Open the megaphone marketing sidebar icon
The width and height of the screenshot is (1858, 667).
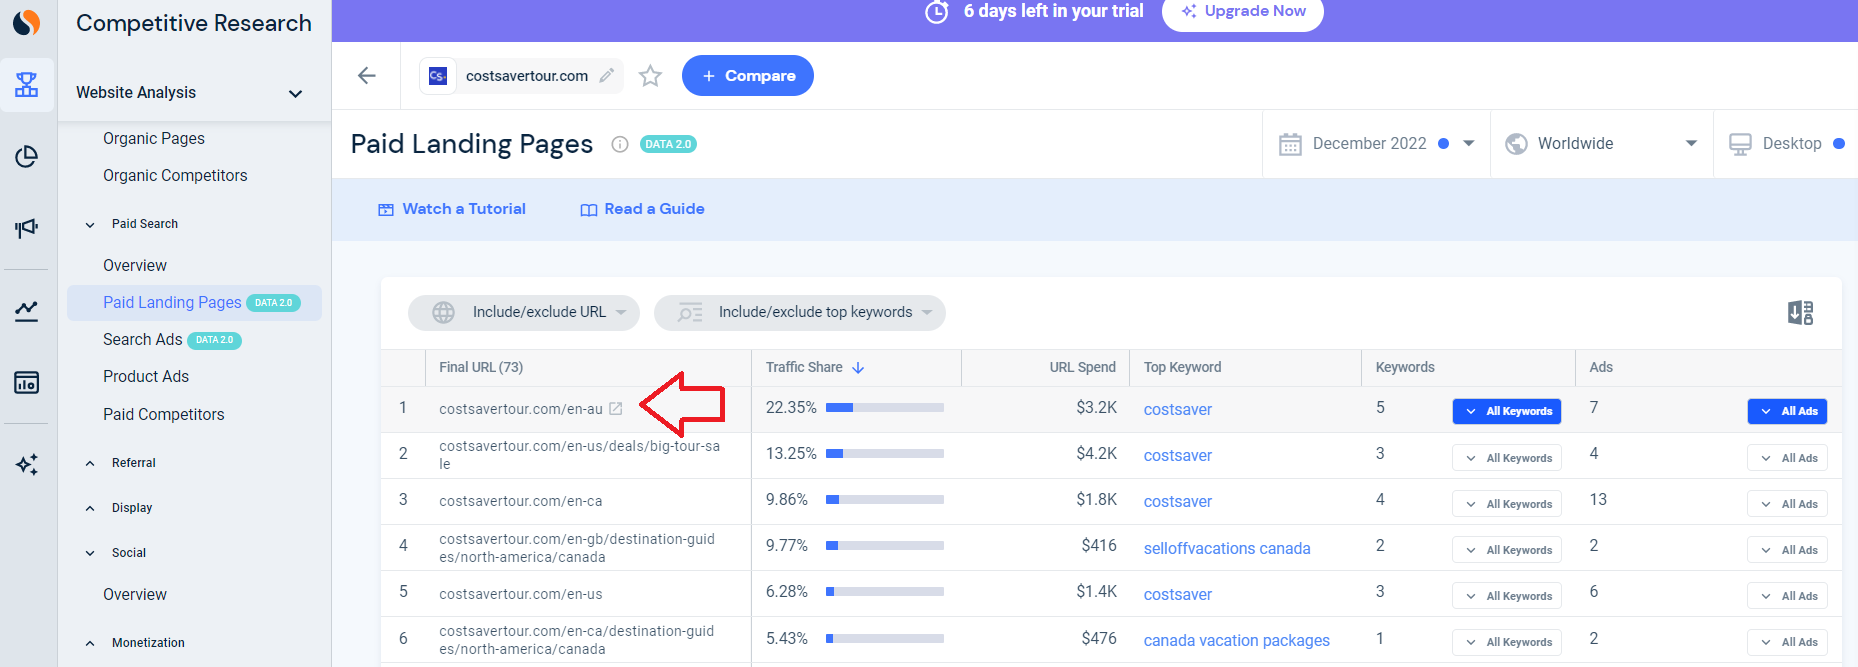pos(27,228)
